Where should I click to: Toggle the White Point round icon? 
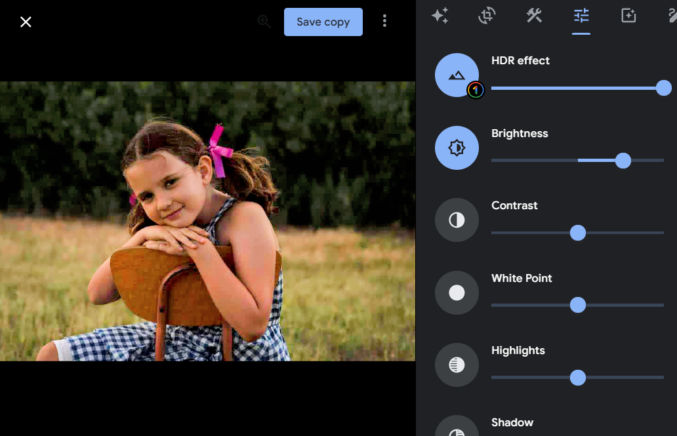pyautogui.click(x=456, y=293)
